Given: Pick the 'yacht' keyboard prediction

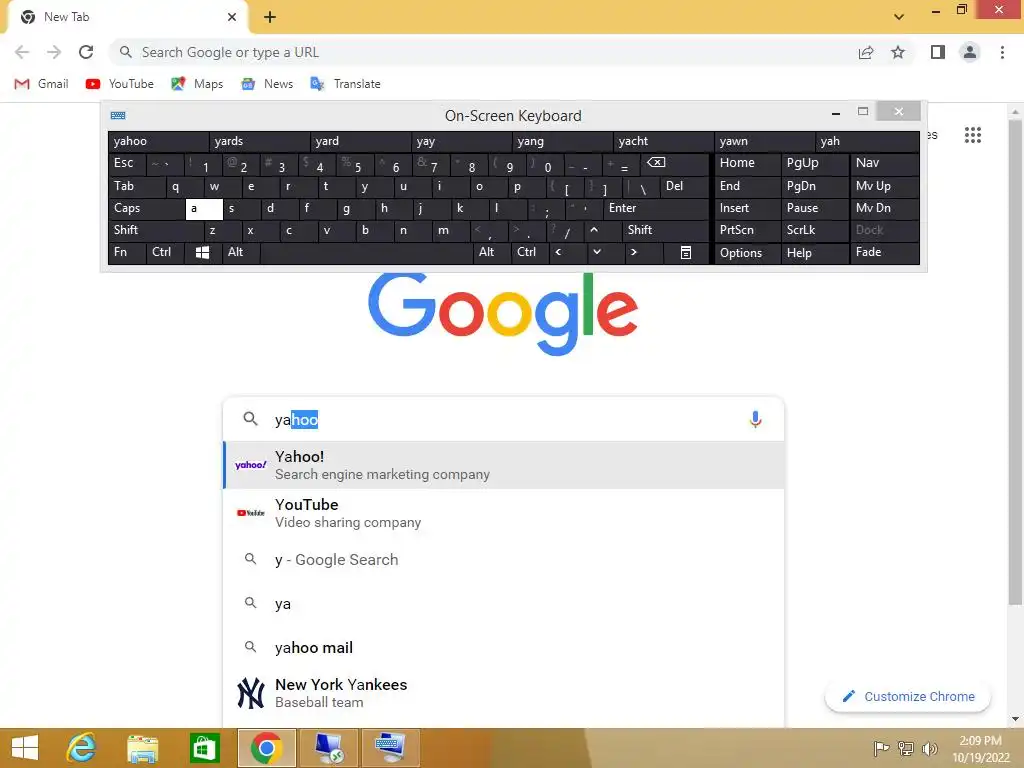Looking at the screenshot, I should pyautogui.click(x=664, y=141).
